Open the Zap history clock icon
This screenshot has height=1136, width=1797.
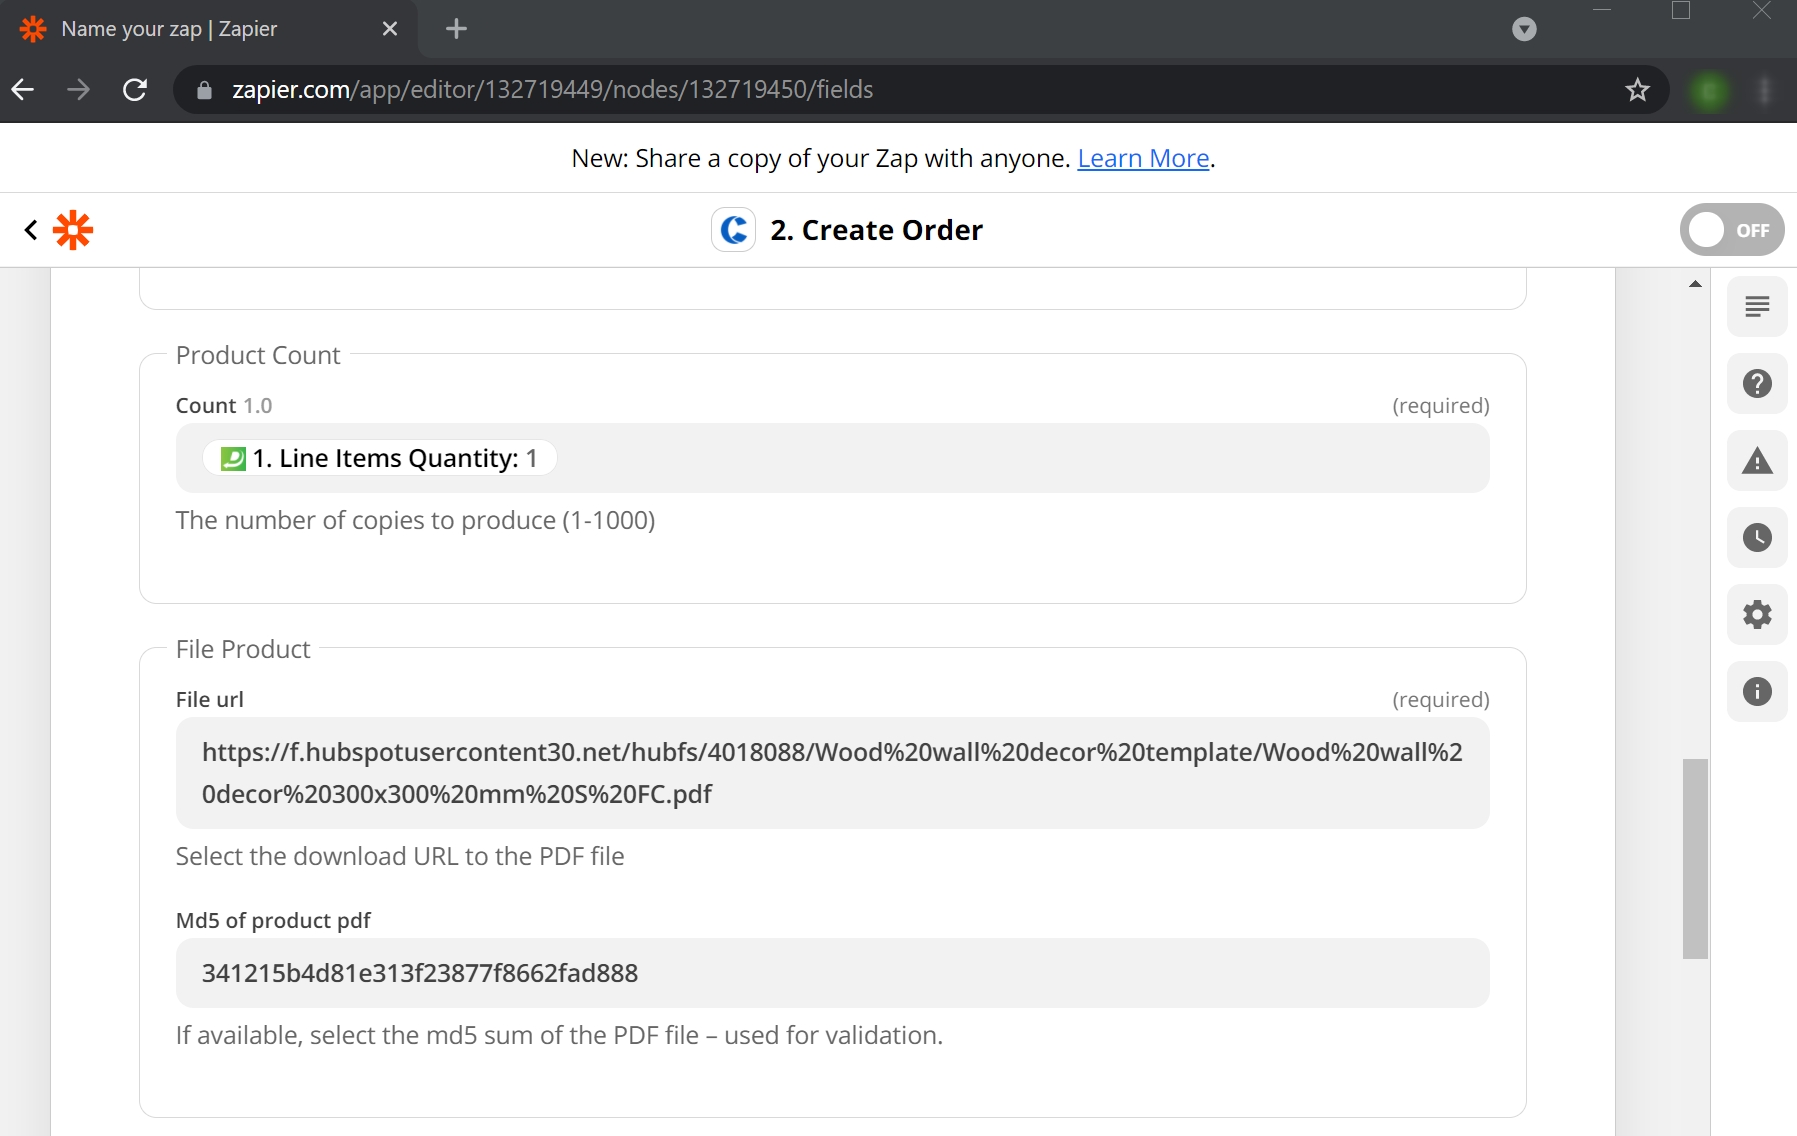[1757, 537]
